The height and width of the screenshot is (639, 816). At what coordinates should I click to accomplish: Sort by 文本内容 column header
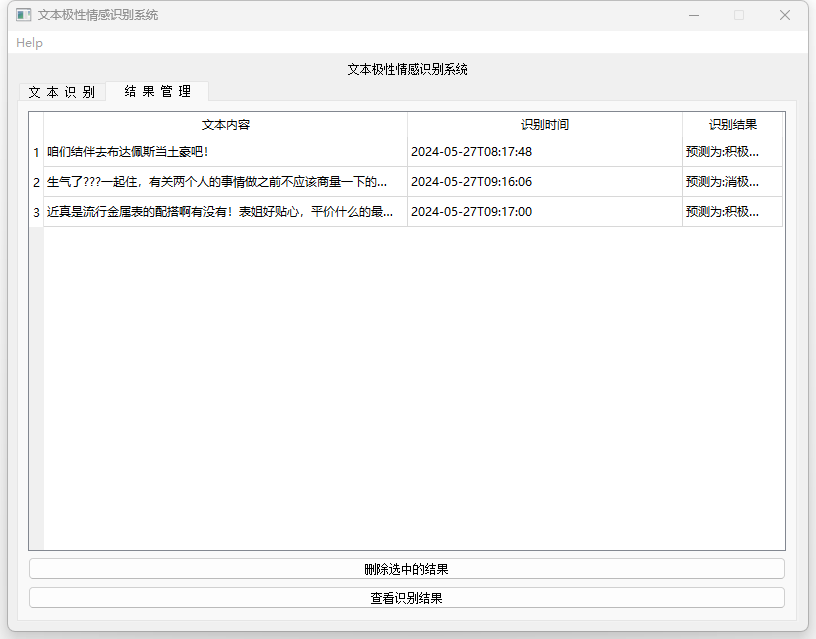tap(226, 125)
